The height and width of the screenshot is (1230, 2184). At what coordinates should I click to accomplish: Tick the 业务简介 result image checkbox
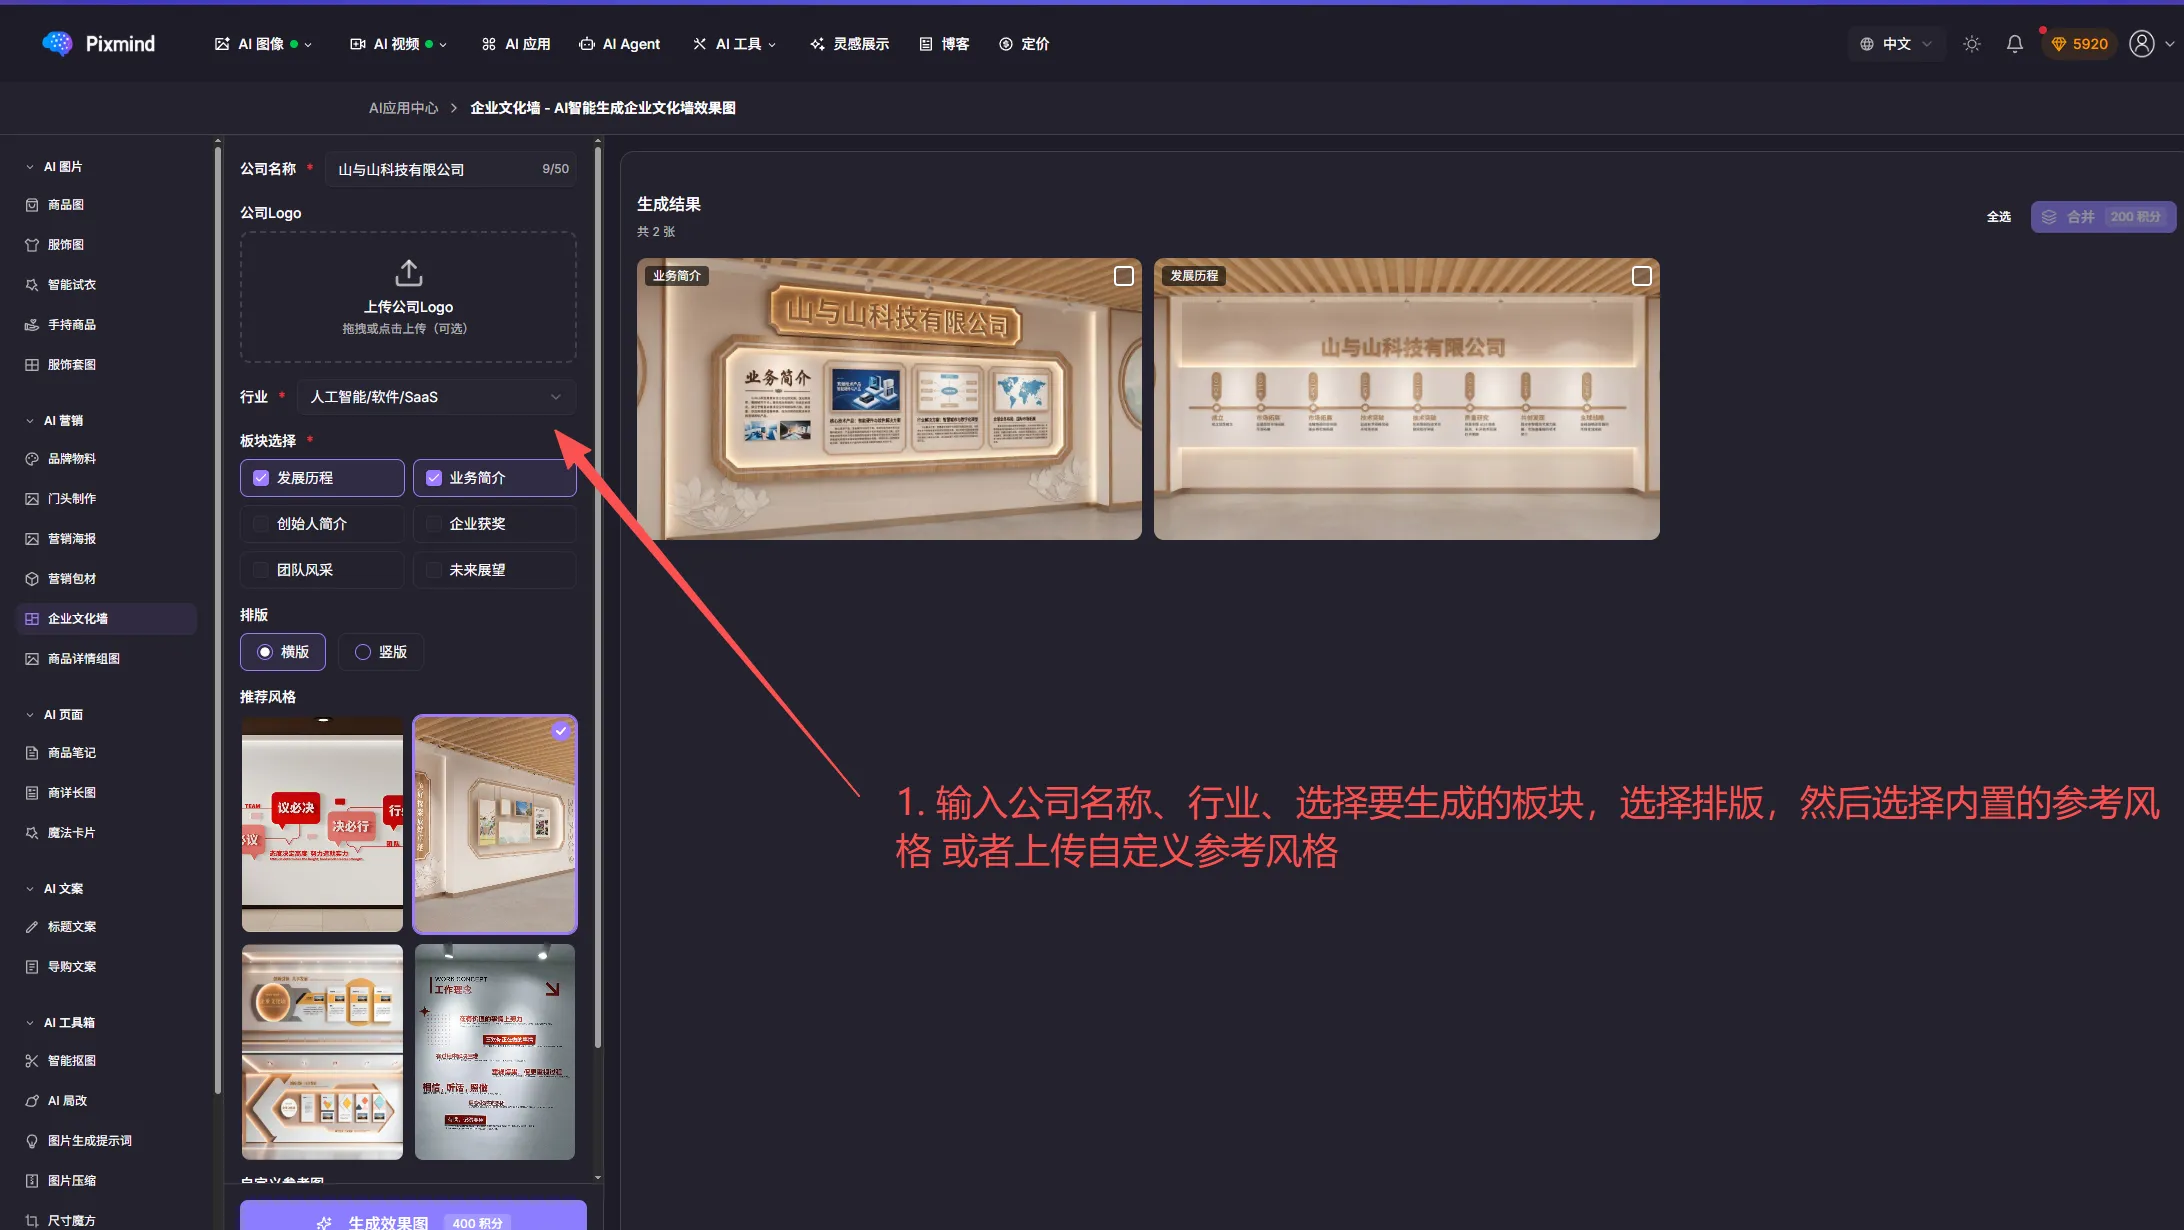[x=1124, y=276]
